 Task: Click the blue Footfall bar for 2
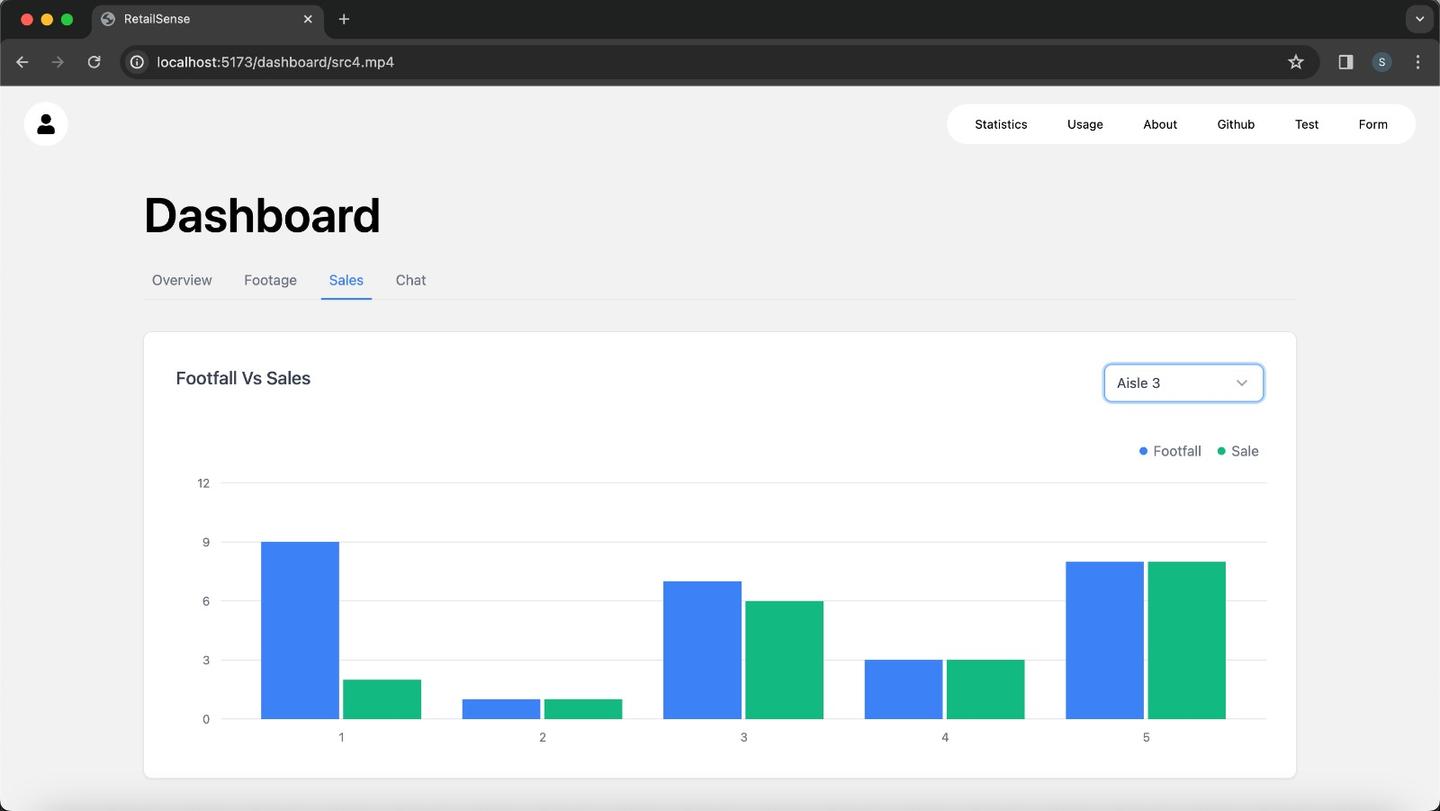point(501,709)
